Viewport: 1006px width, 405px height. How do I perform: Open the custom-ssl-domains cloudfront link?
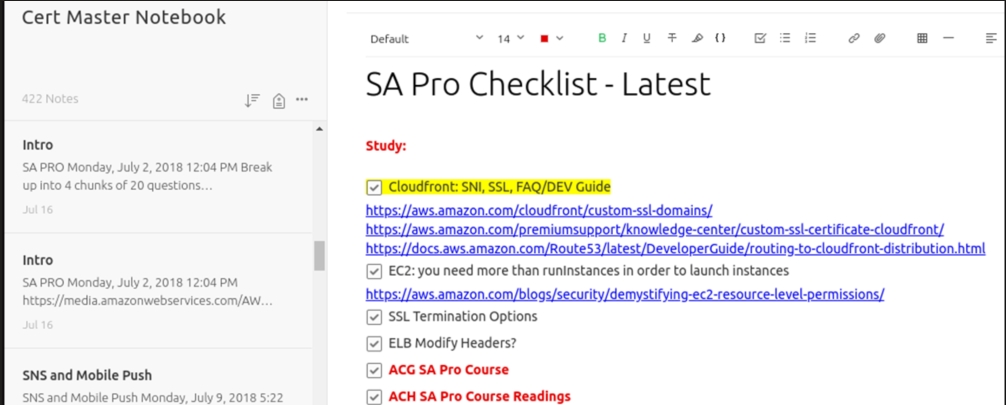[539, 211]
